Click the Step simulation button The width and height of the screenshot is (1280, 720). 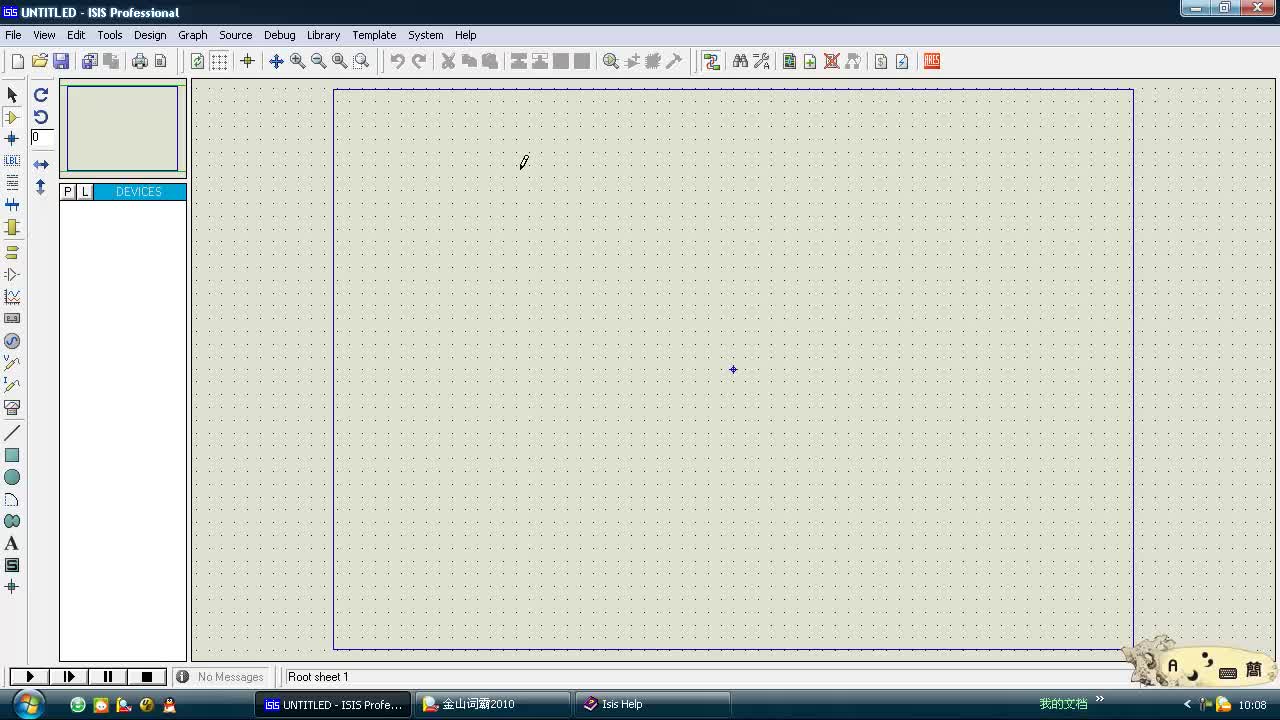[69, 677]
